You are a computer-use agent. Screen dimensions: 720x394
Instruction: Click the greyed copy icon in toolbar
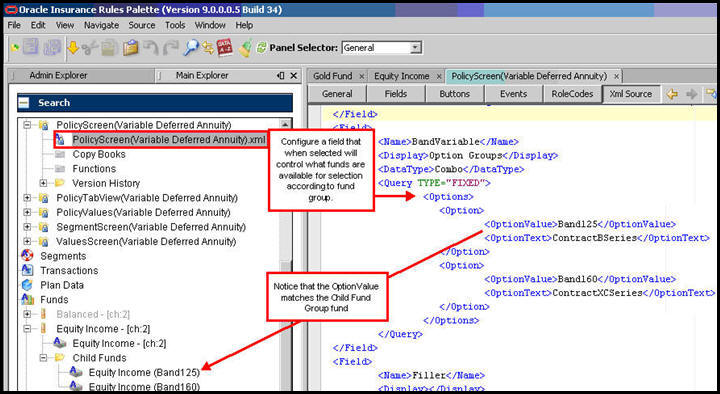(110, 48)
